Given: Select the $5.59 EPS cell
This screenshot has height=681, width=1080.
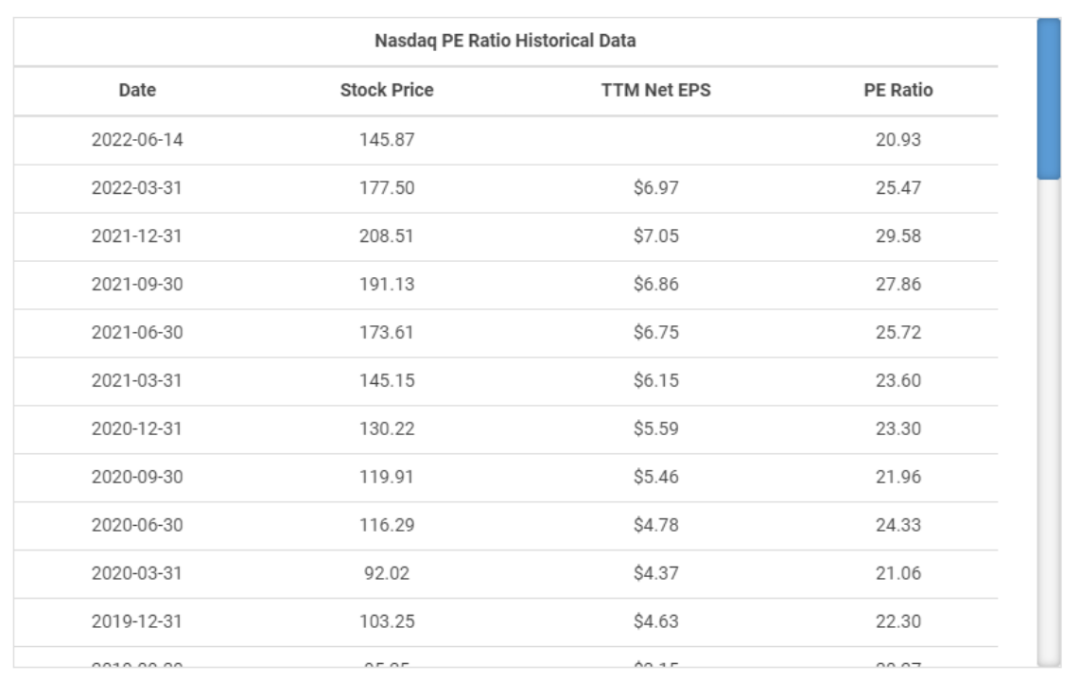Looking at the screenshot, I should click(655, 428).
